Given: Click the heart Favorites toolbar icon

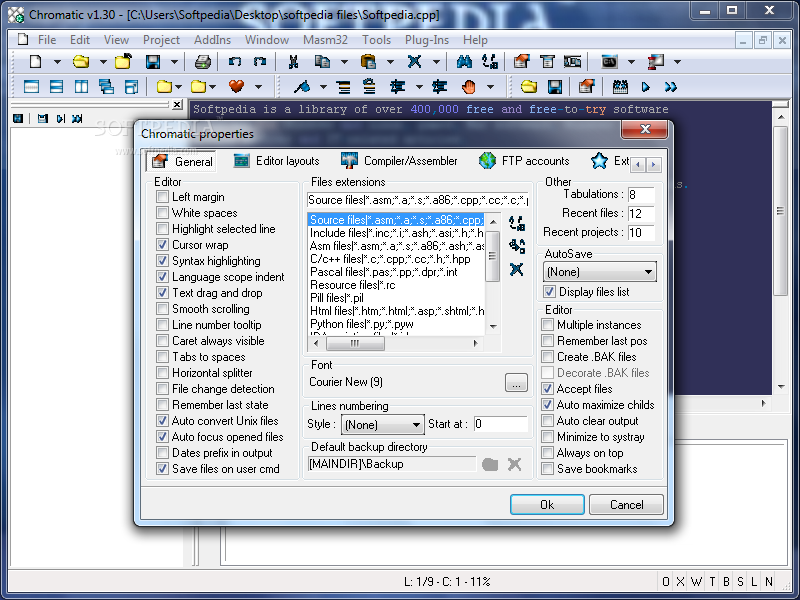Looking at the screenshot, I should (236, 87).
